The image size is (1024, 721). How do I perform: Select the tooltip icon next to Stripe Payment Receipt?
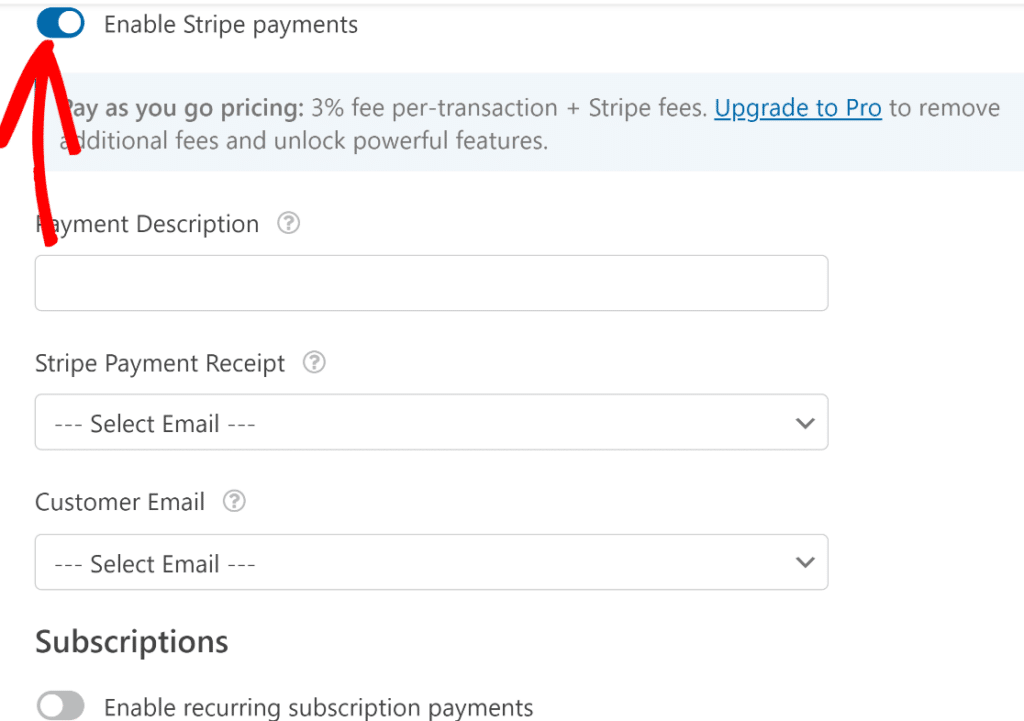click(313, 363)
